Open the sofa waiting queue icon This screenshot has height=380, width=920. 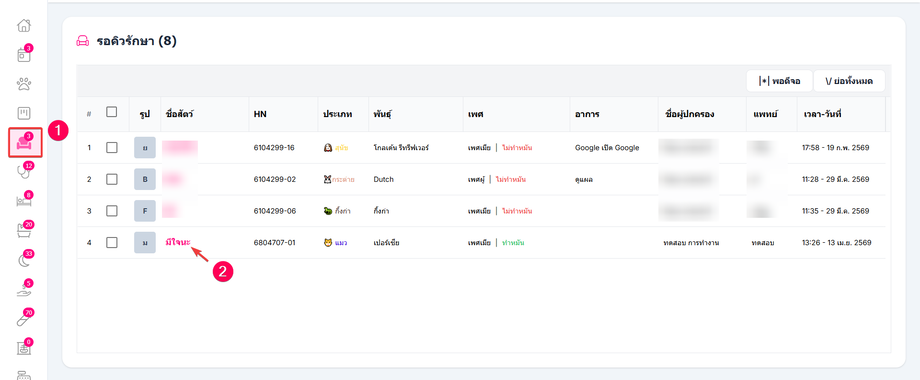click(x=25, y=142)
